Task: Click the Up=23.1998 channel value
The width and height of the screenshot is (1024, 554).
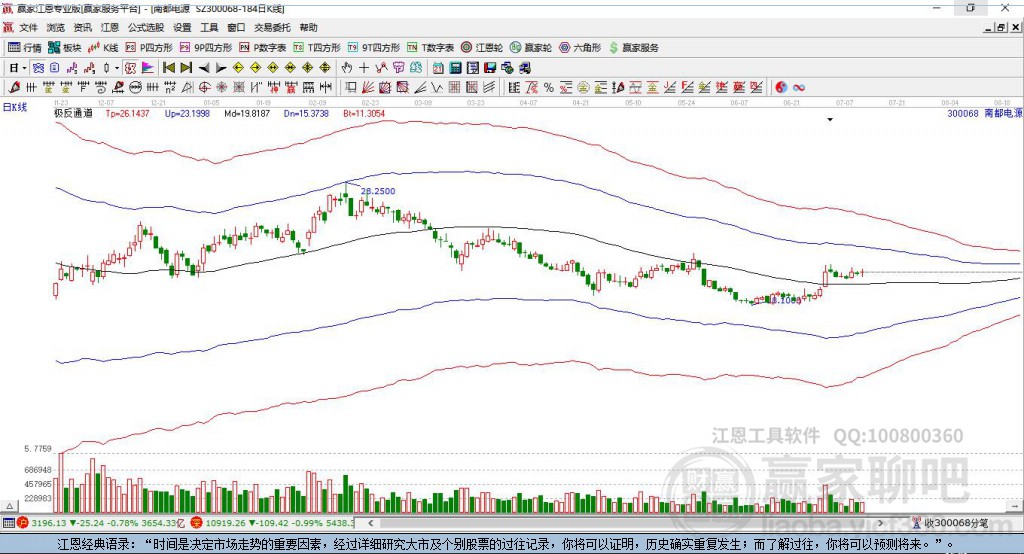Action: point(187,114)
